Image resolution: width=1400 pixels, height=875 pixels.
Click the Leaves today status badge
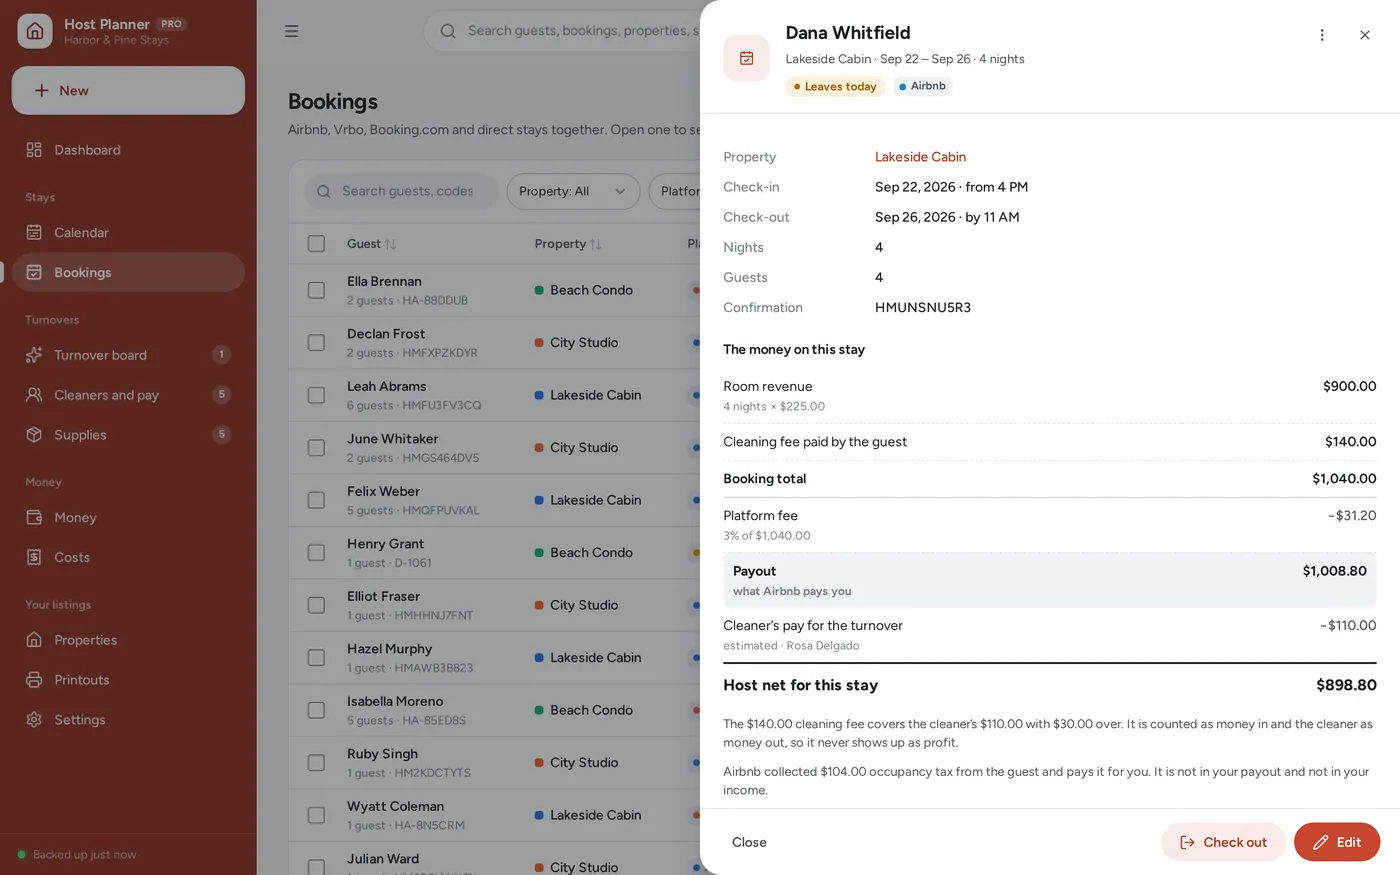[835, 87]
